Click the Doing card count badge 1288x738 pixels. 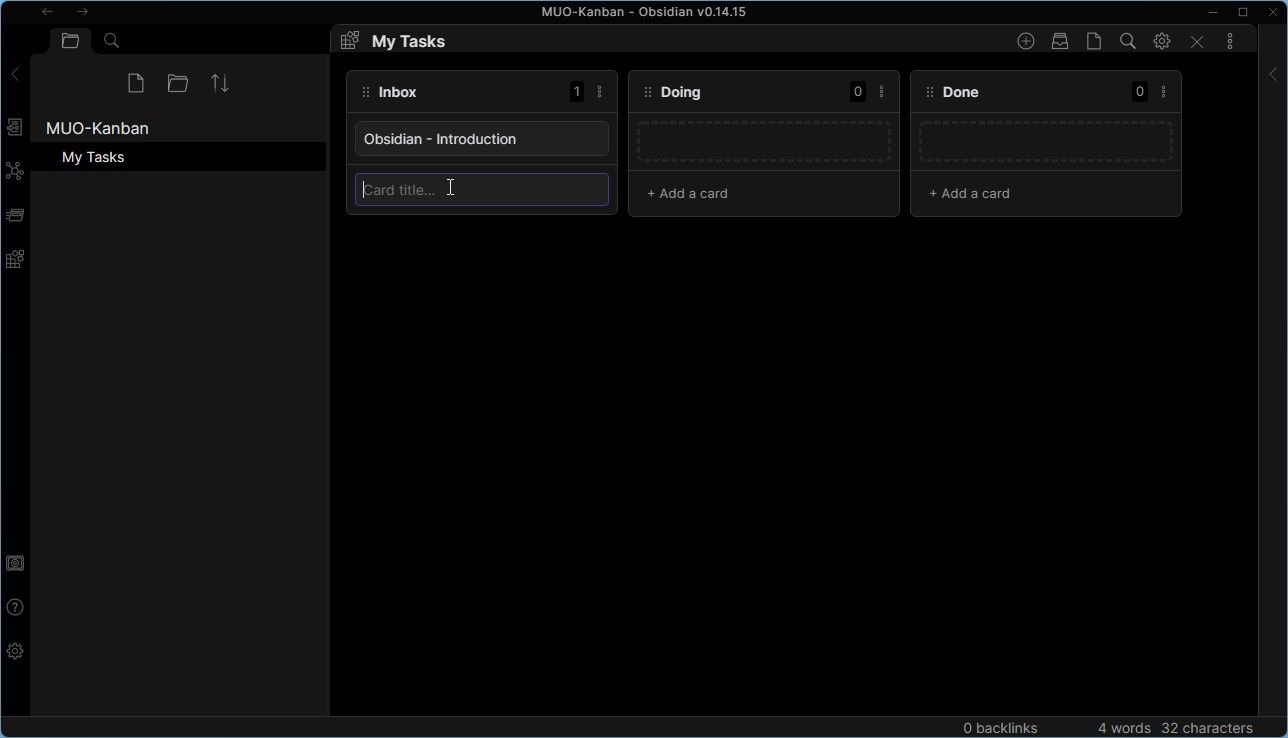[858, 92]
